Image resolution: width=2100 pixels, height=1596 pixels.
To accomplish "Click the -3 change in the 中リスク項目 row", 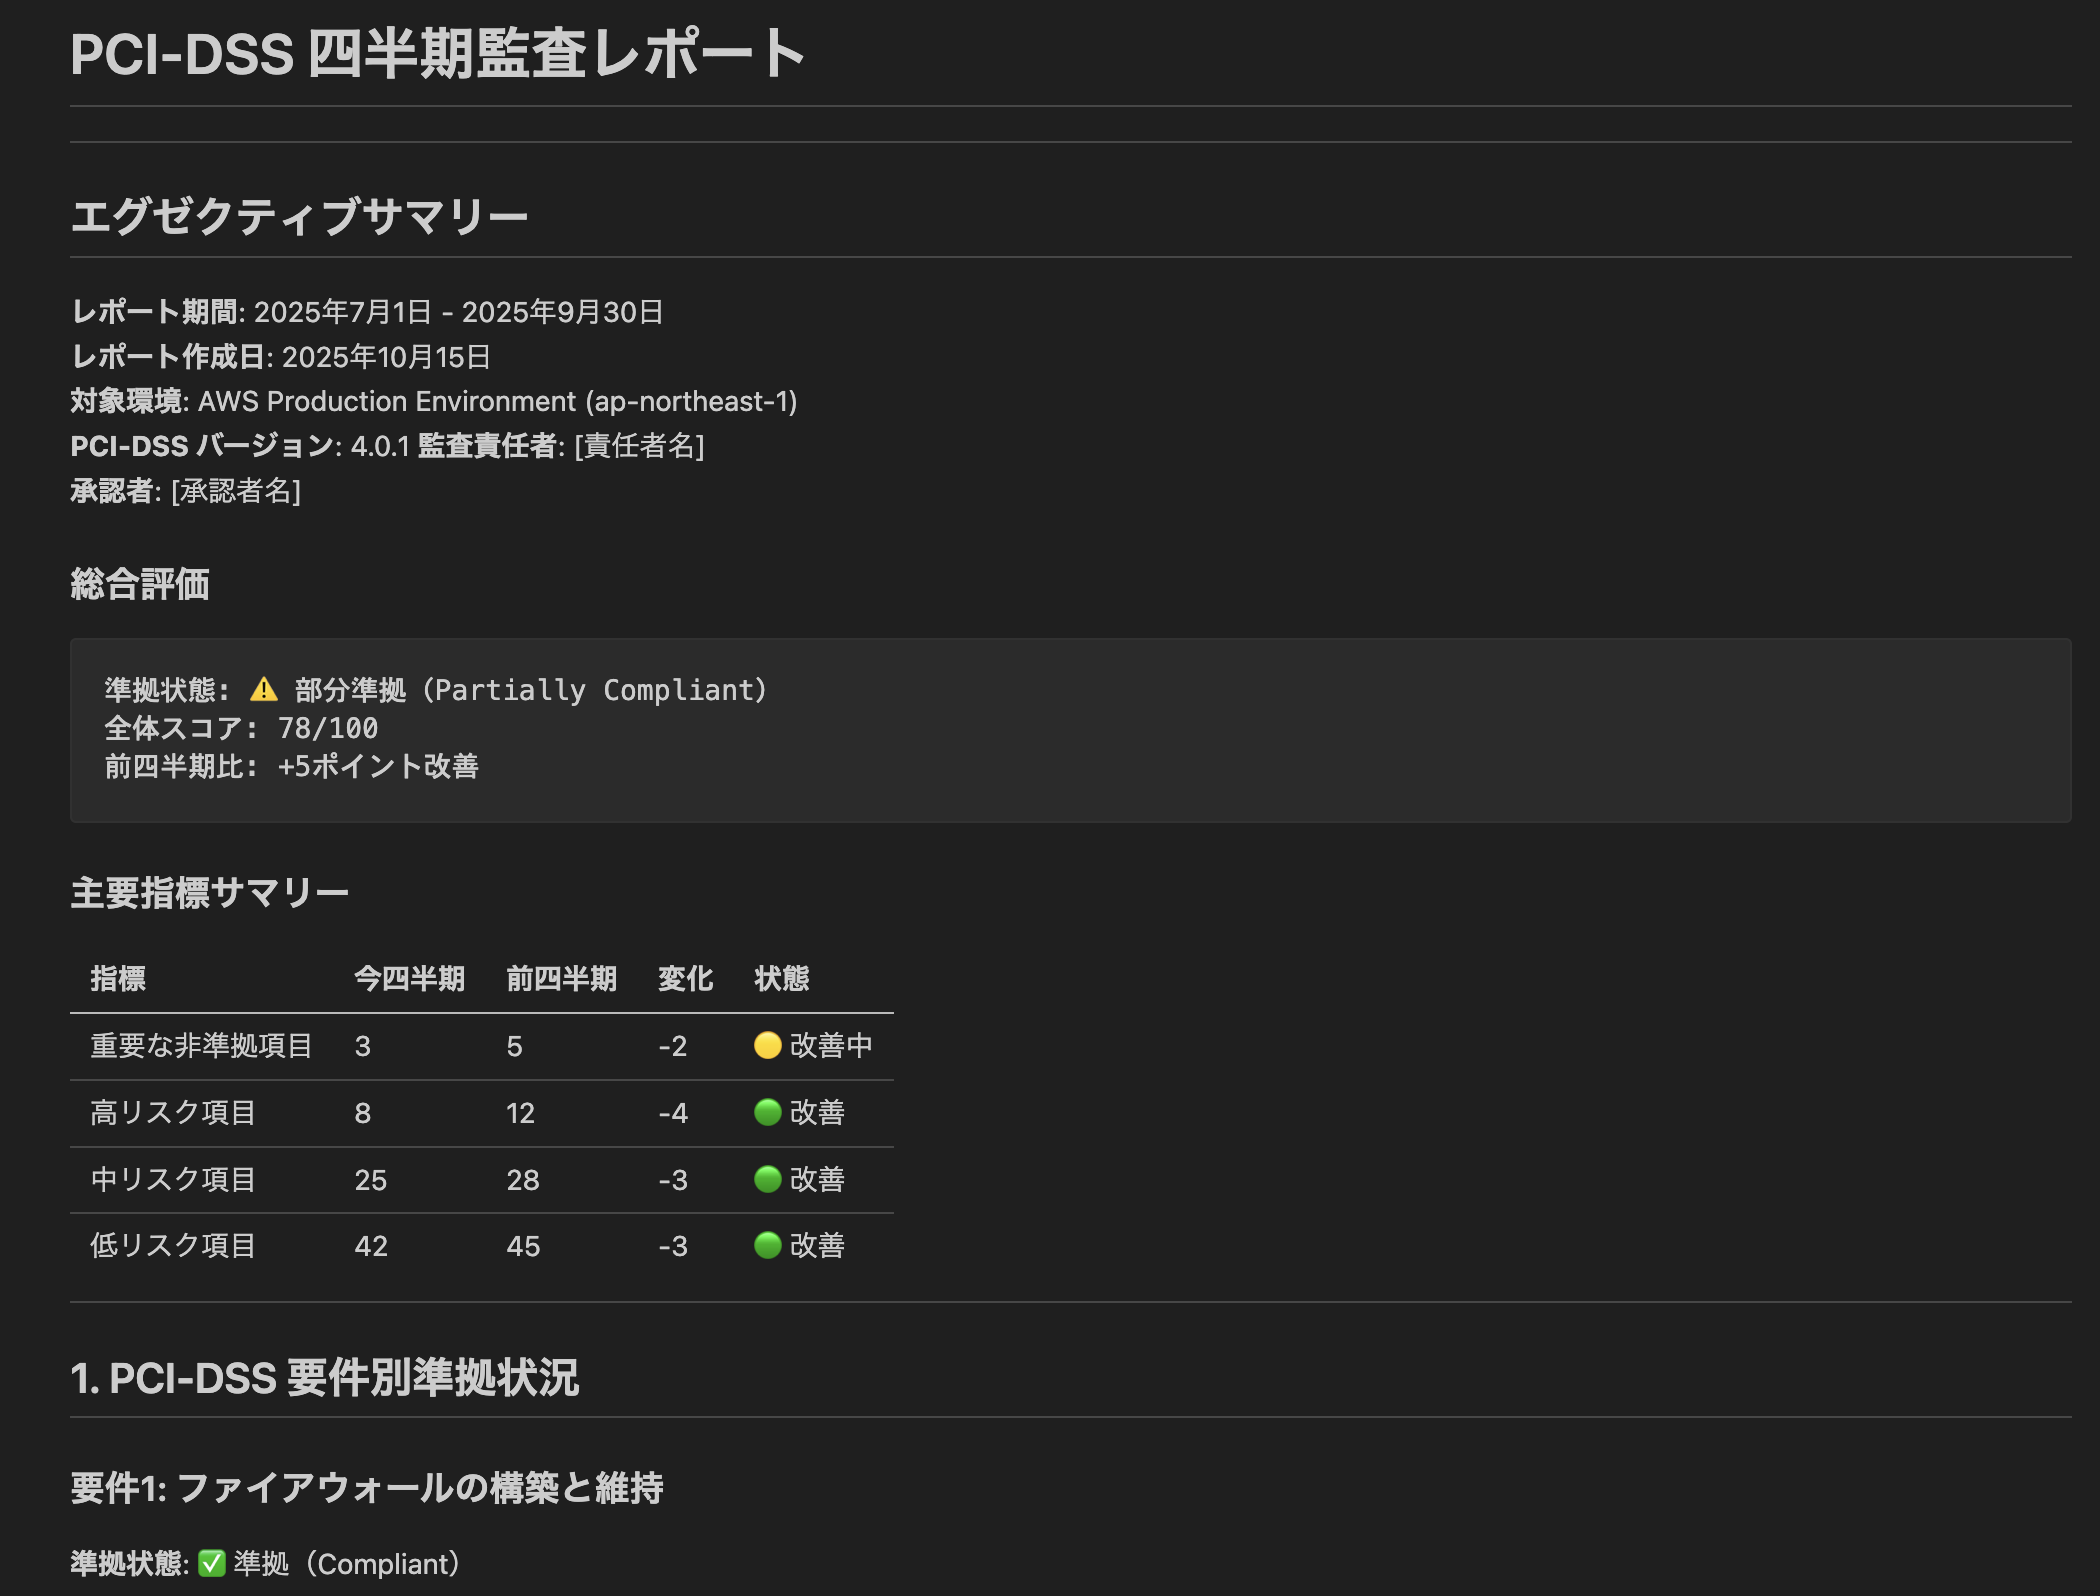I will pos(673,1180).
